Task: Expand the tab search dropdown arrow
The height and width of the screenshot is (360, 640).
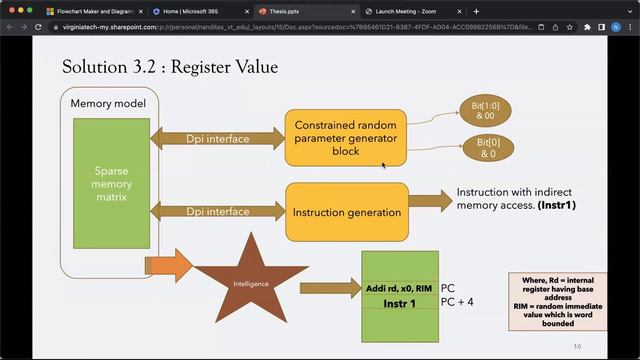Action: click(630, 11)
